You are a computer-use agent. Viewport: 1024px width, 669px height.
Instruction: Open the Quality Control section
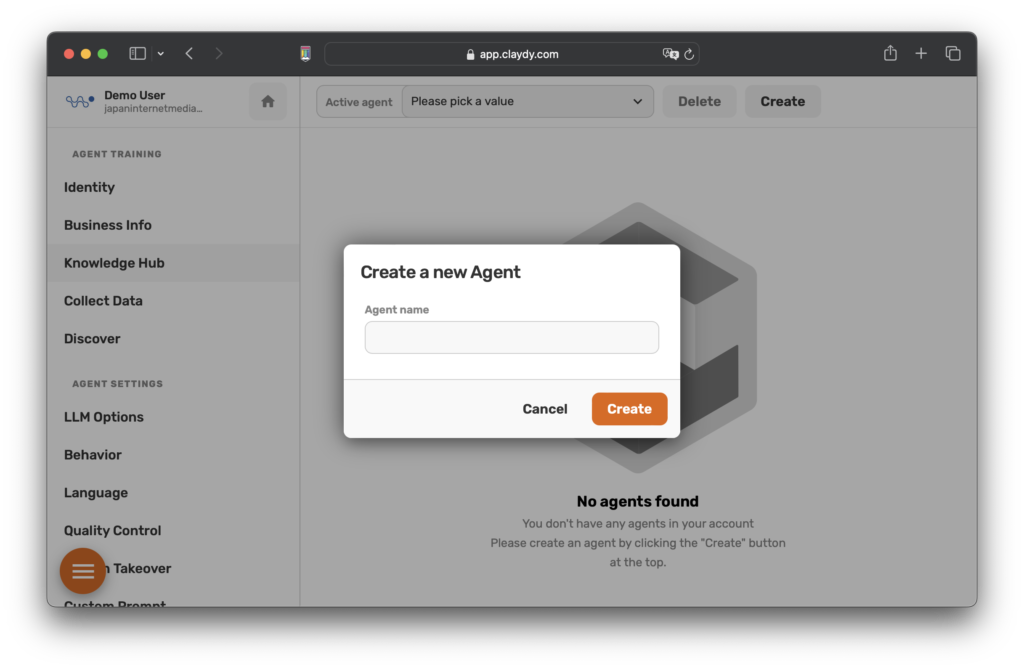(x=112, y=531)
